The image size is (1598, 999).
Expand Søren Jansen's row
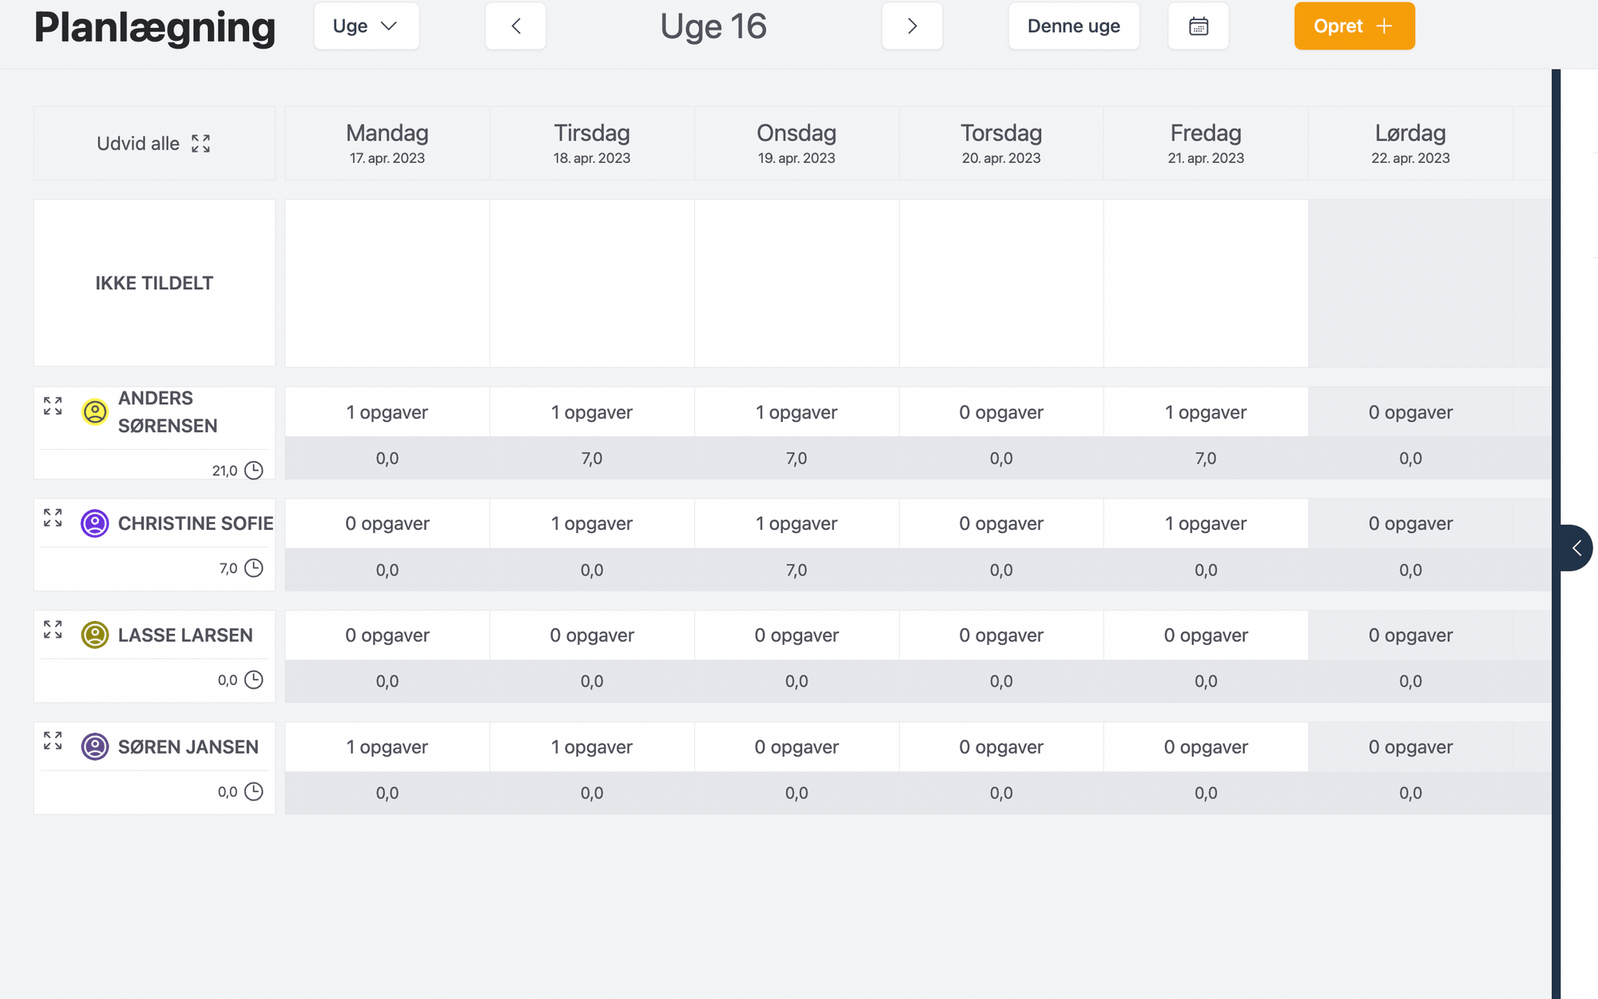(53, 741)
